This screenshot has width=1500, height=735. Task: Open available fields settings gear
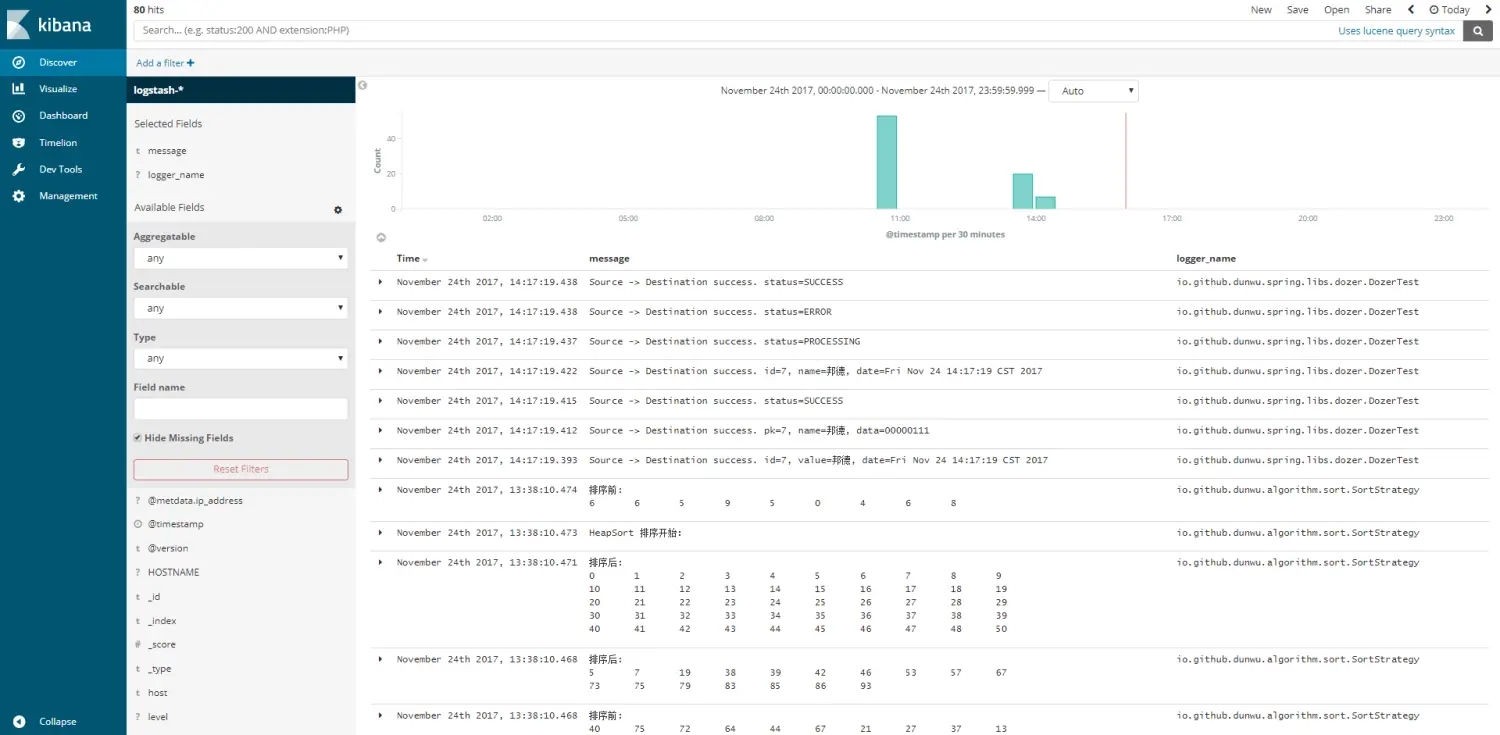[338, 210]
